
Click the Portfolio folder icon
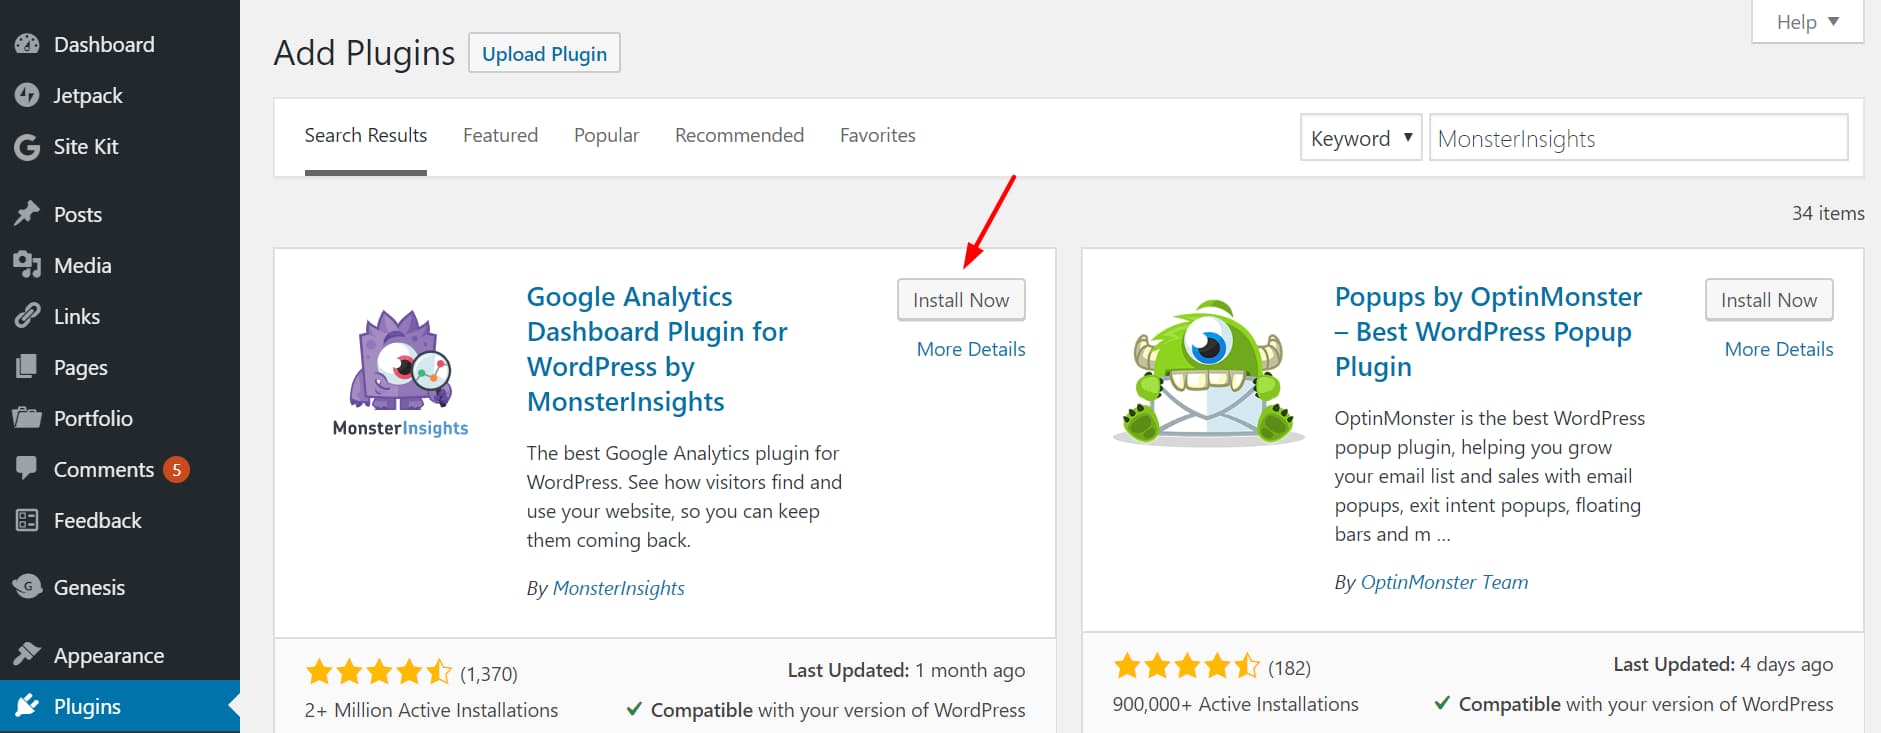[x=27, y=418]
